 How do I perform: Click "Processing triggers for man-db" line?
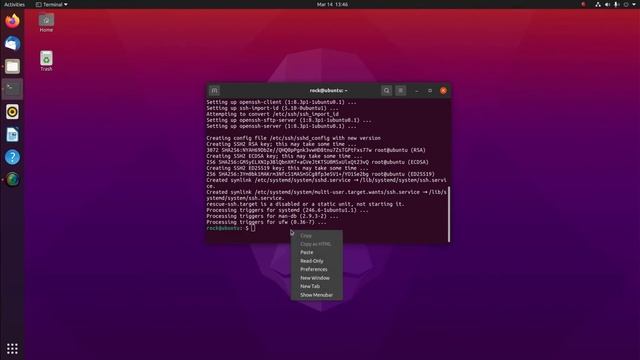[x=272, y=216]
